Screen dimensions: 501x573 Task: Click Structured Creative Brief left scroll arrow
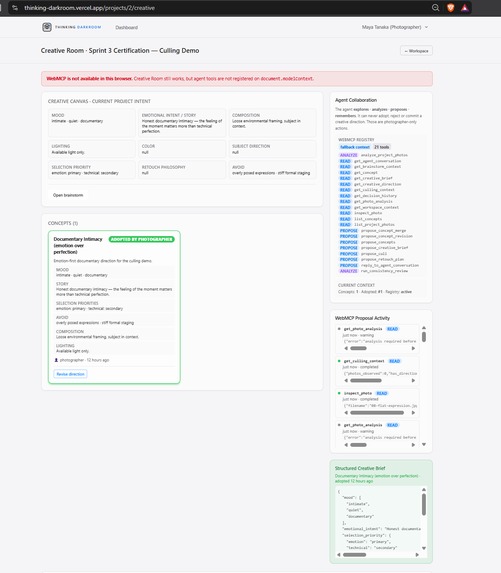point(339,555)
